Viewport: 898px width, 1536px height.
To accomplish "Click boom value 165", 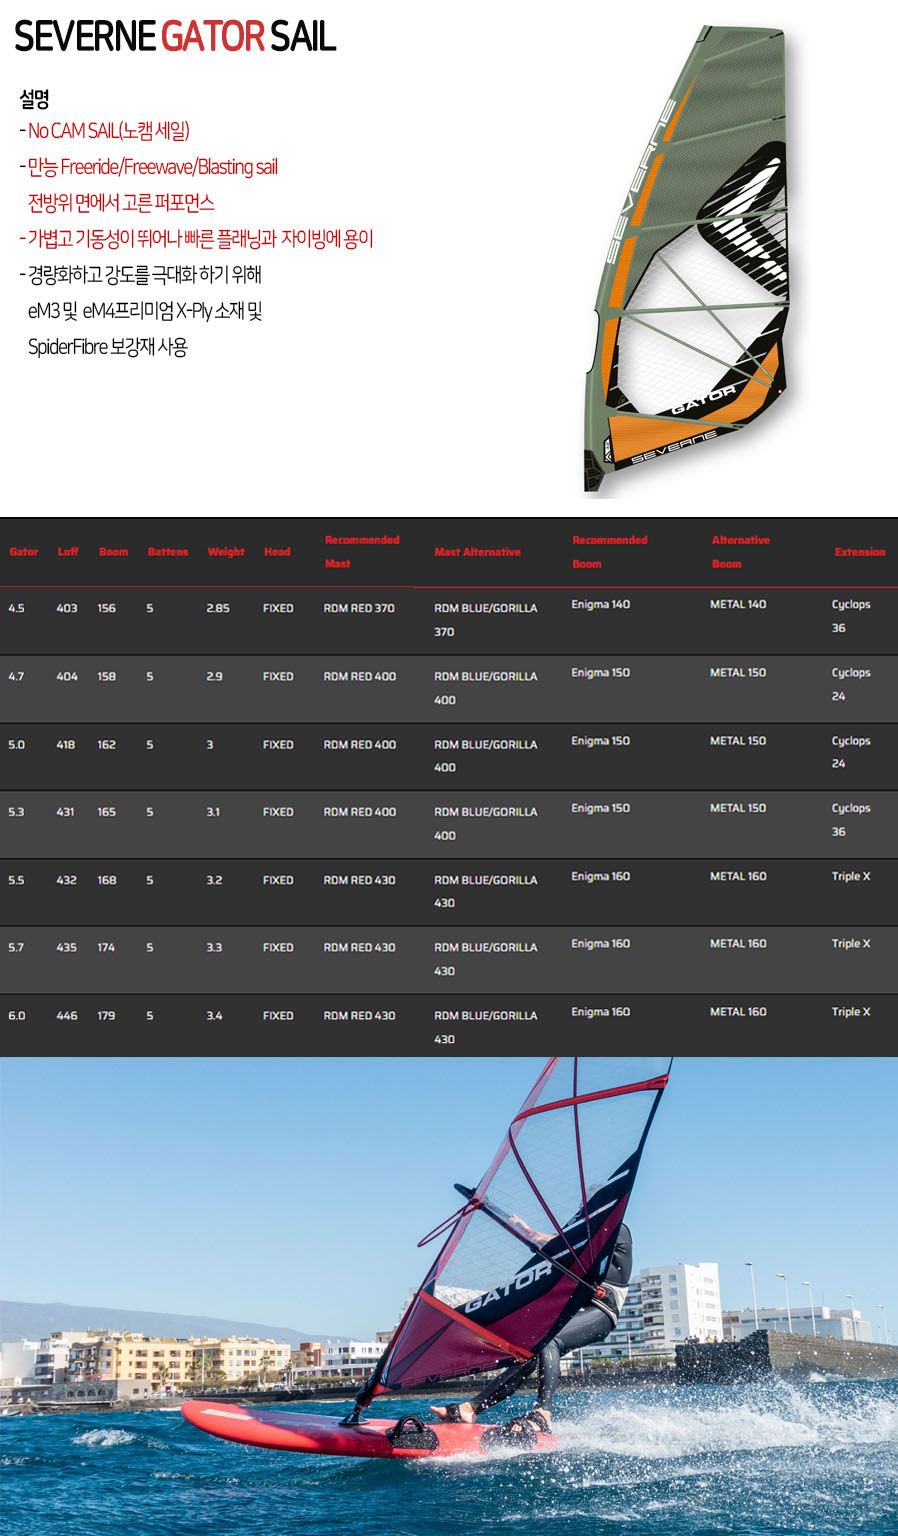I will 106,812.
